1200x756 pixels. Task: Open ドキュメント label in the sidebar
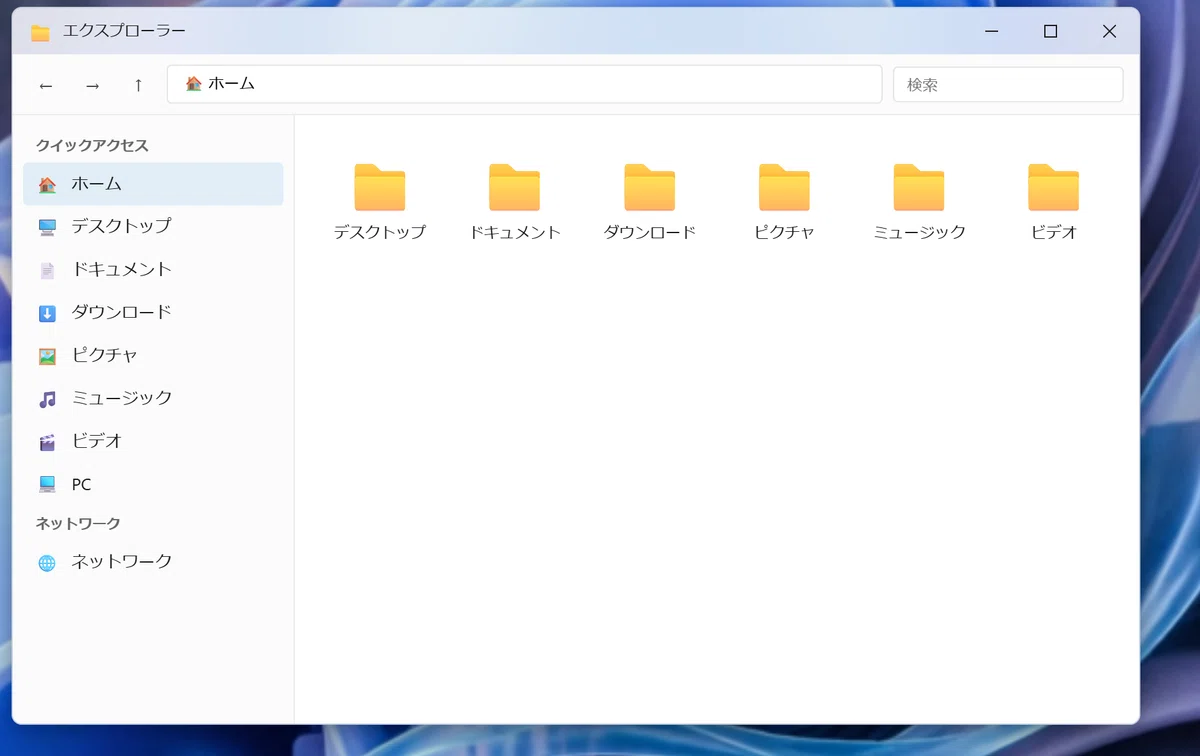coord(121,269)
